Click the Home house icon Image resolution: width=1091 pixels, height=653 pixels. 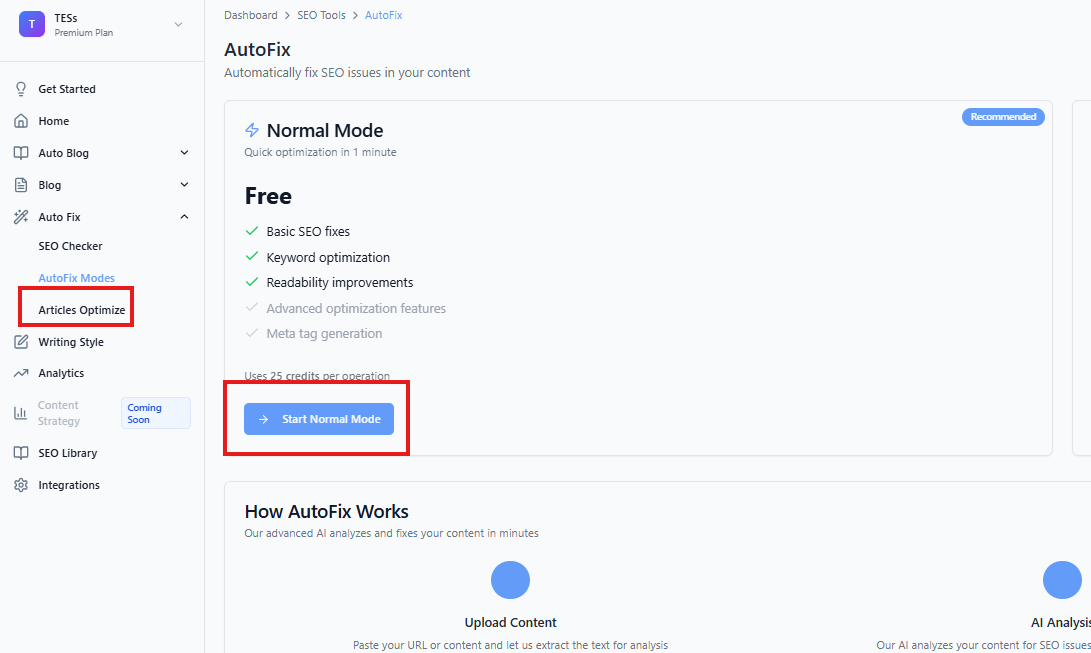point(21,121)
